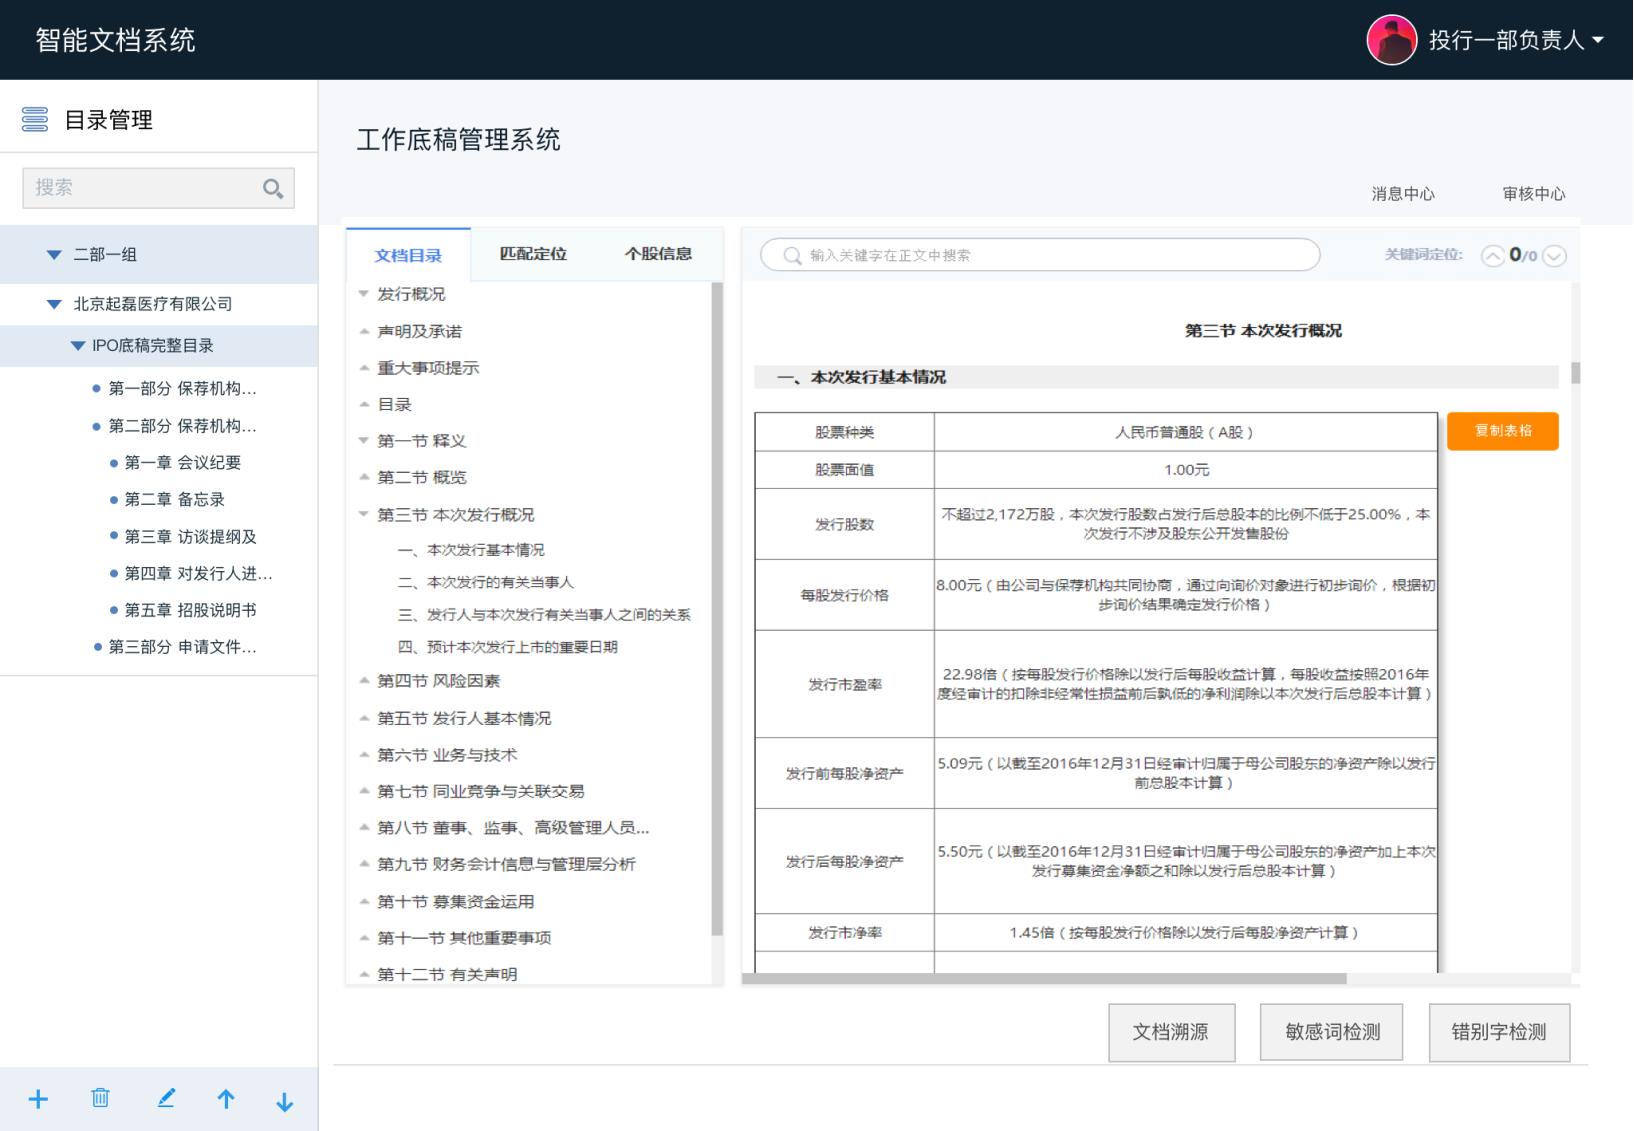Collapse the 发行概况 outline arrow
The image size is (1634, 1131).
tap(364, 294)
